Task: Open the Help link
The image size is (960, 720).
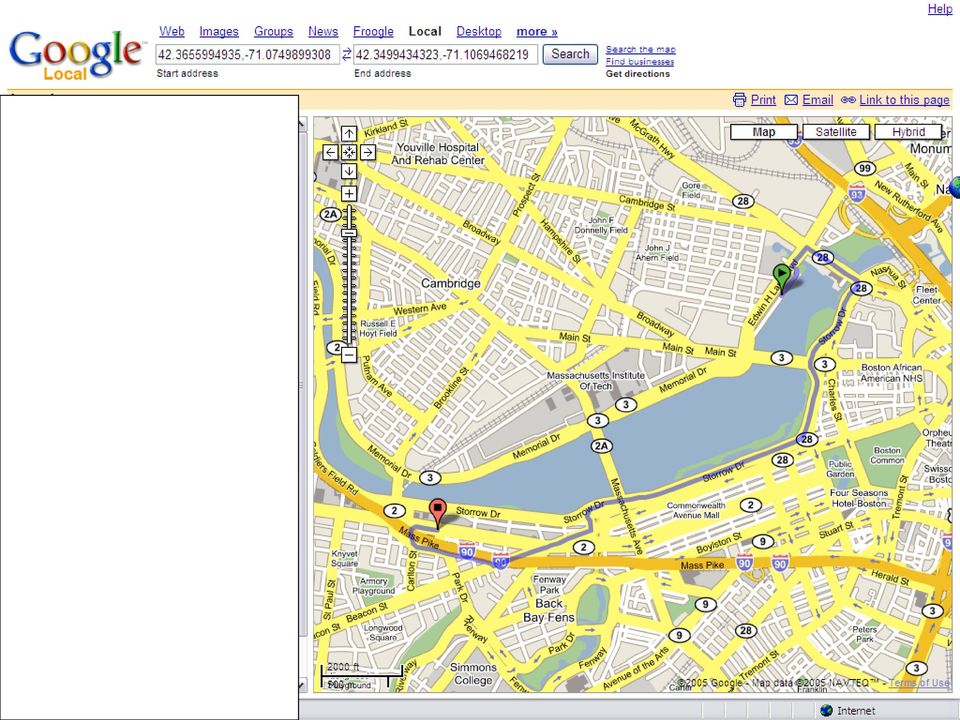Action: pyautogui.click(x=940, y=9)
